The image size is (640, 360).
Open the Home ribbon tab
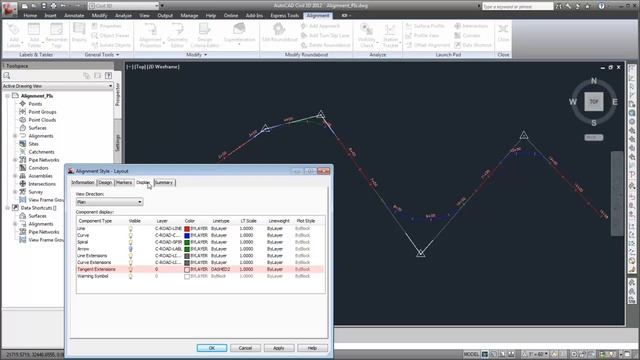point(30,16)
